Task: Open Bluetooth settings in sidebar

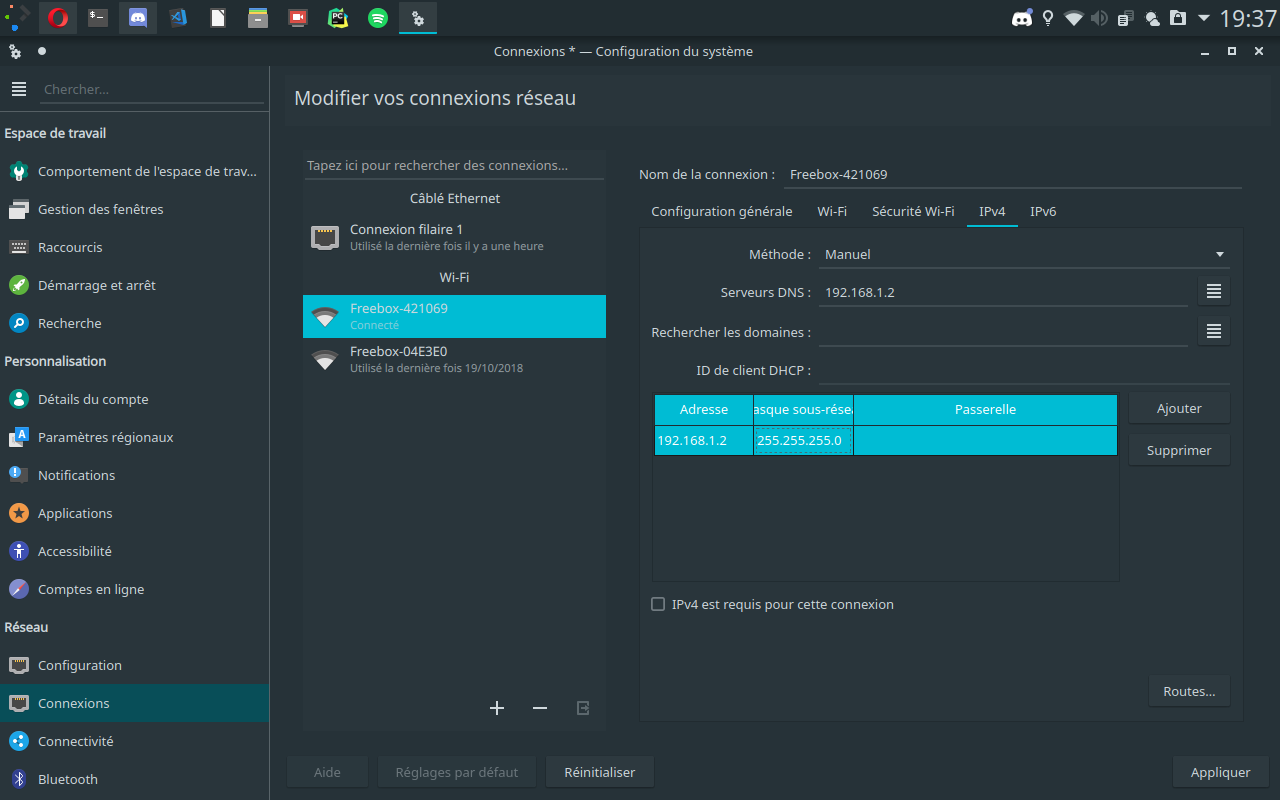Action: click(x=68, y=779)
